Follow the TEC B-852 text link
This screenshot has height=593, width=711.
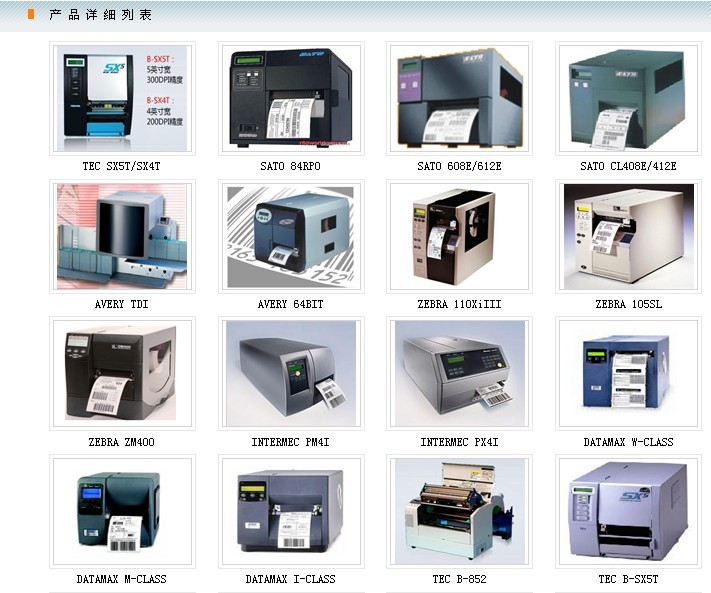point(460,579)
